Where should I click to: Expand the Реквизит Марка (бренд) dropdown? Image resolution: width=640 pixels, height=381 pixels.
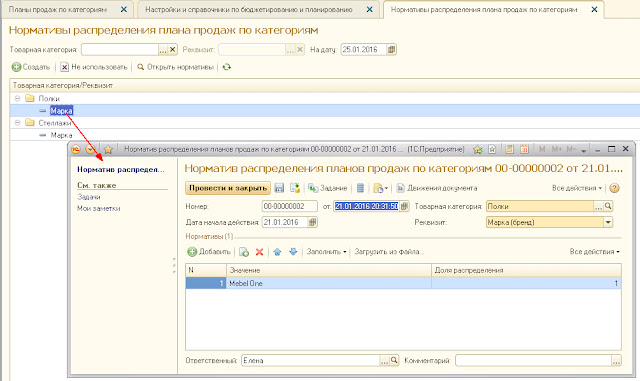point(608,222)
